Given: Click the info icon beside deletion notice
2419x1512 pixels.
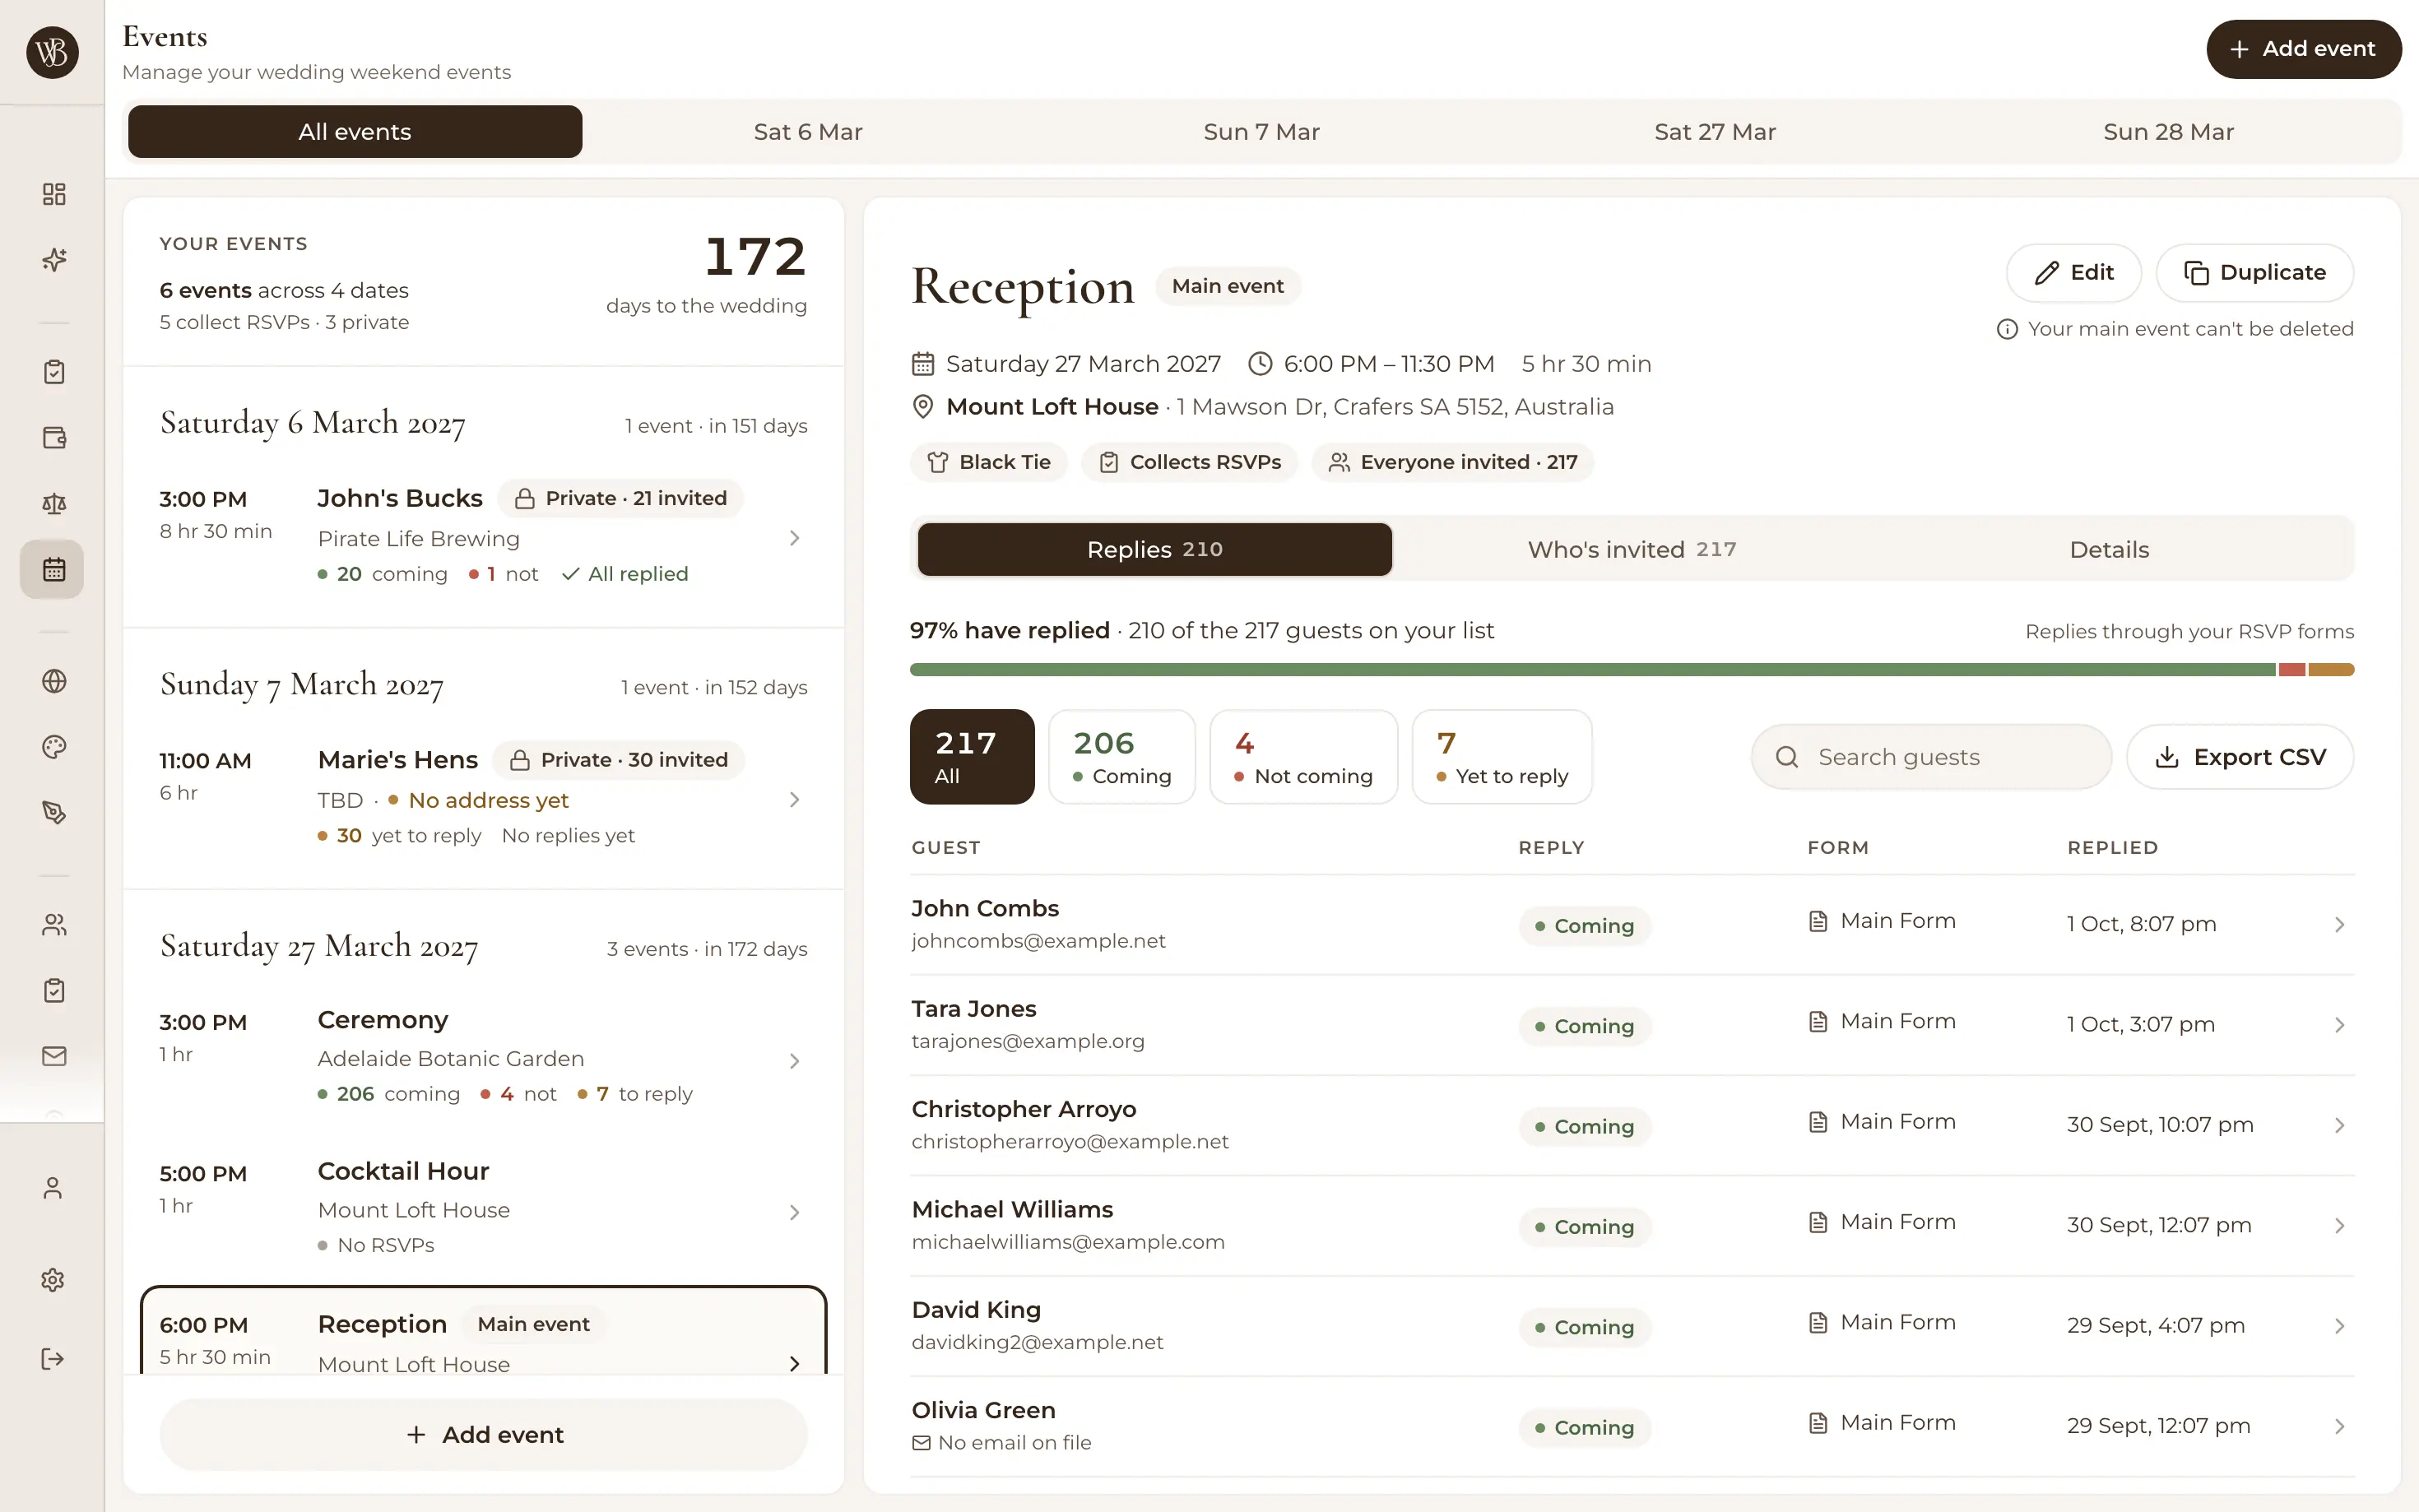Looking at the screenshot, I should [x=2006, y=329].
